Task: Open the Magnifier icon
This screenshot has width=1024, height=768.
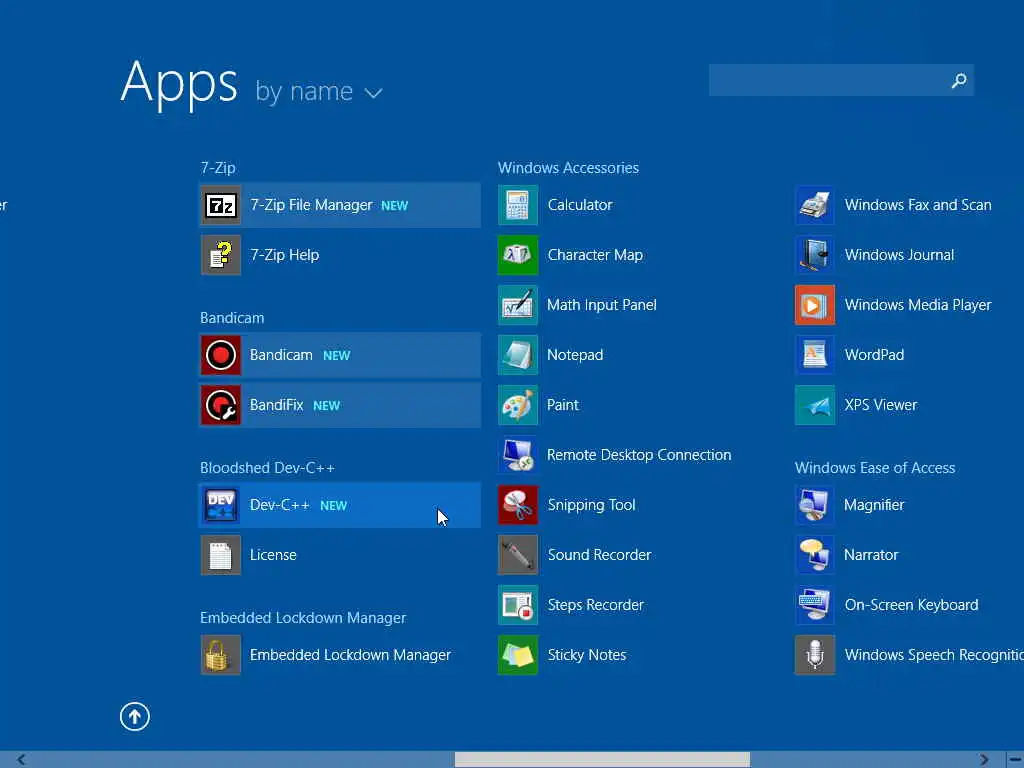Action: 815,505
